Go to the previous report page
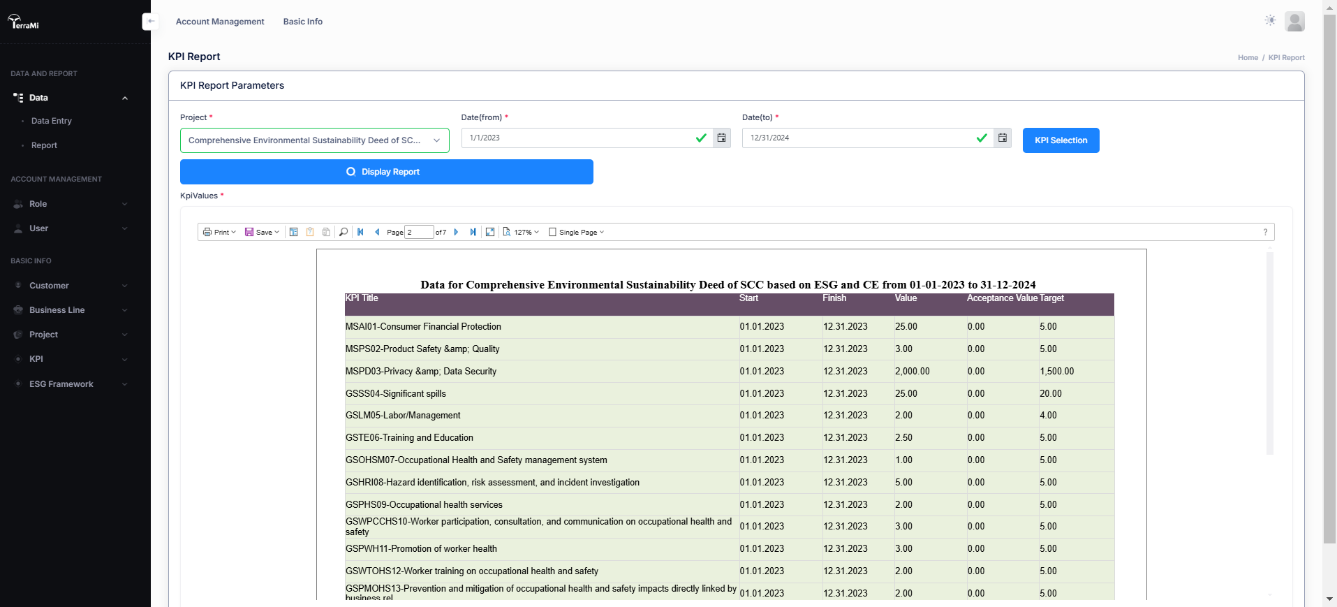 pyautogui.click(x=377, y=232)
